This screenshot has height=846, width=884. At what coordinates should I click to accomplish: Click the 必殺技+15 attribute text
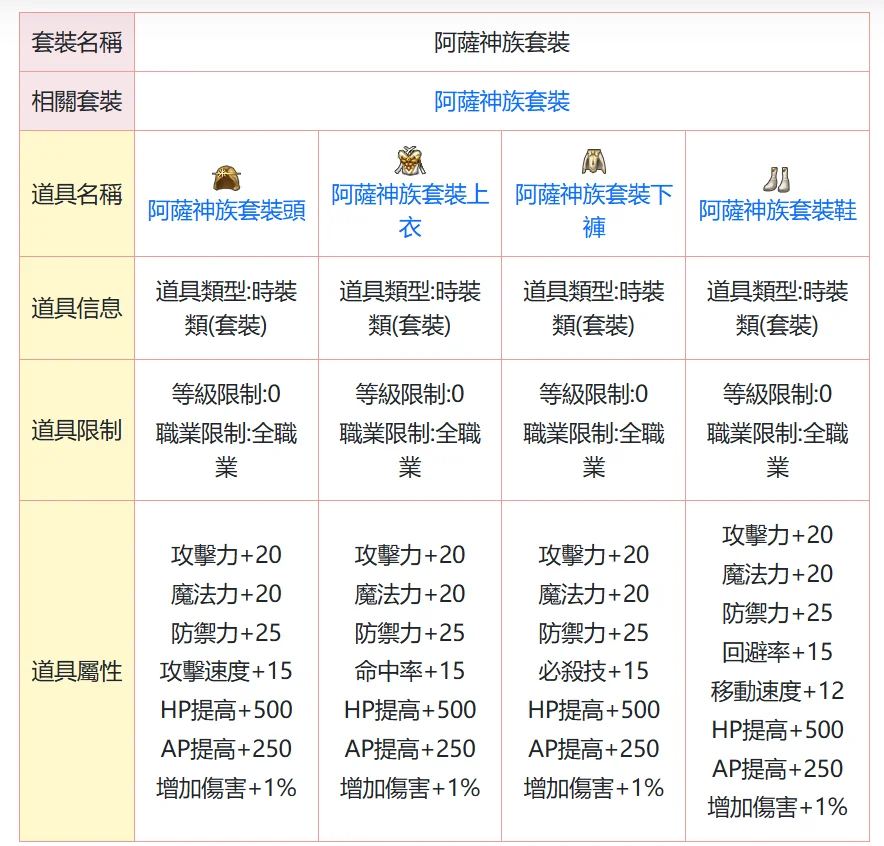point(594,671)
